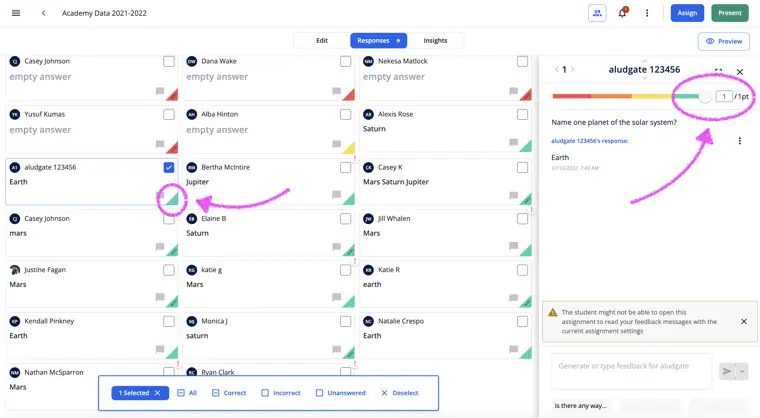Switch to the Responses tab
This screenshot has width=760, height=418.
pyautogui.click(x=379, y=41)
